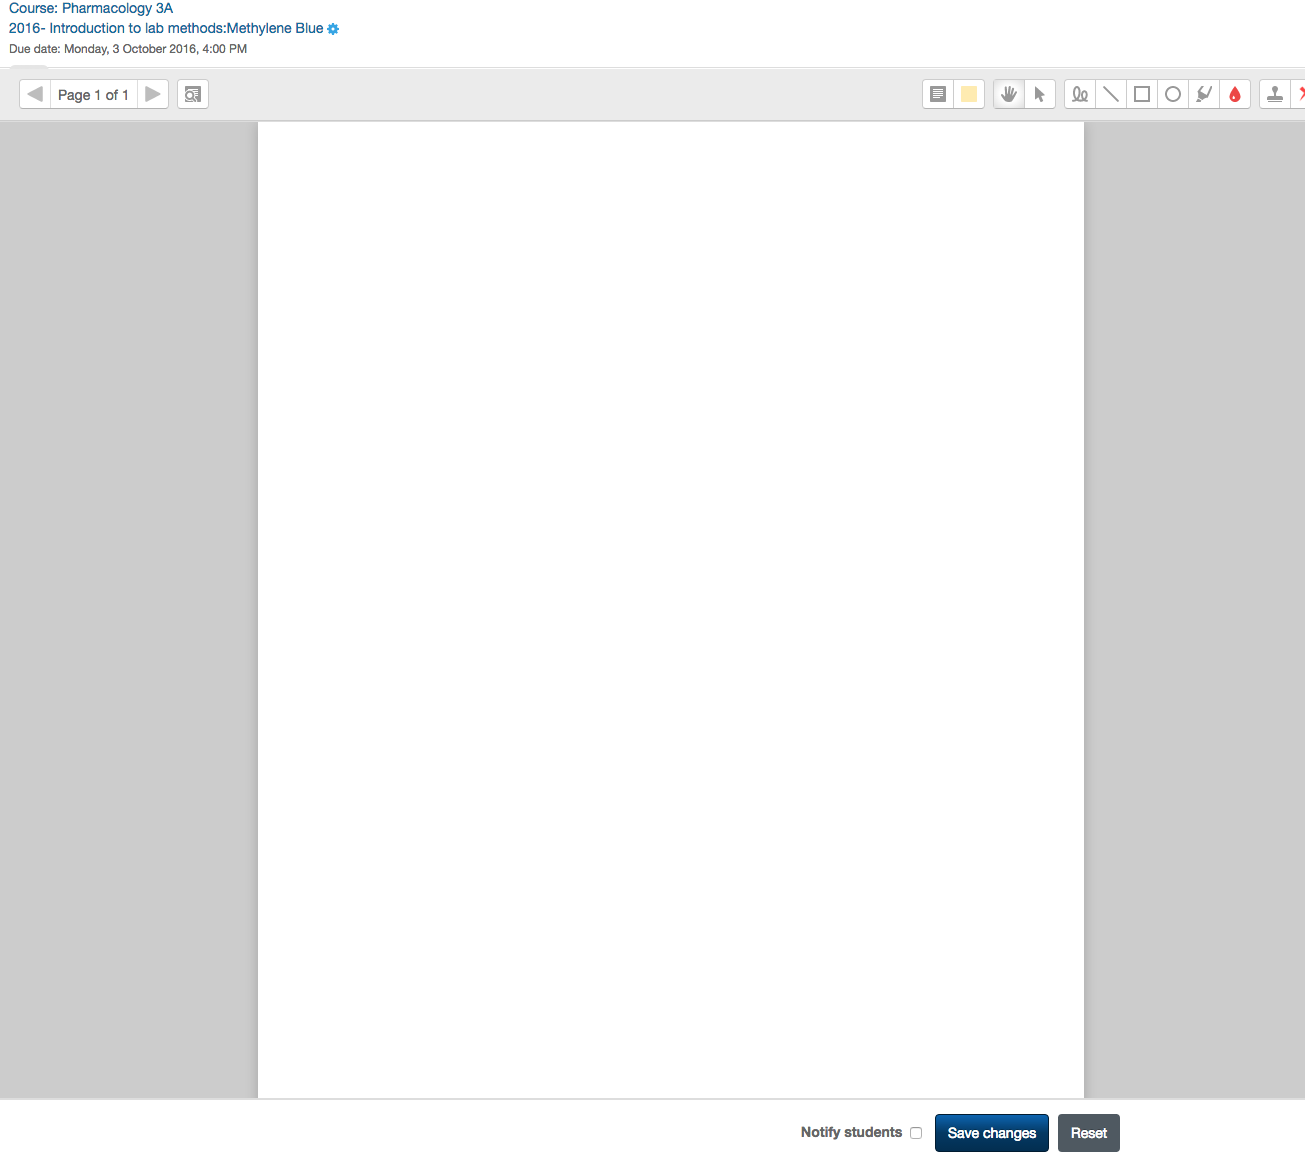The width and height of the screenshot is (1305, 1156).
Task: Select the freehand pen tool
Action: coord(1080,94)
